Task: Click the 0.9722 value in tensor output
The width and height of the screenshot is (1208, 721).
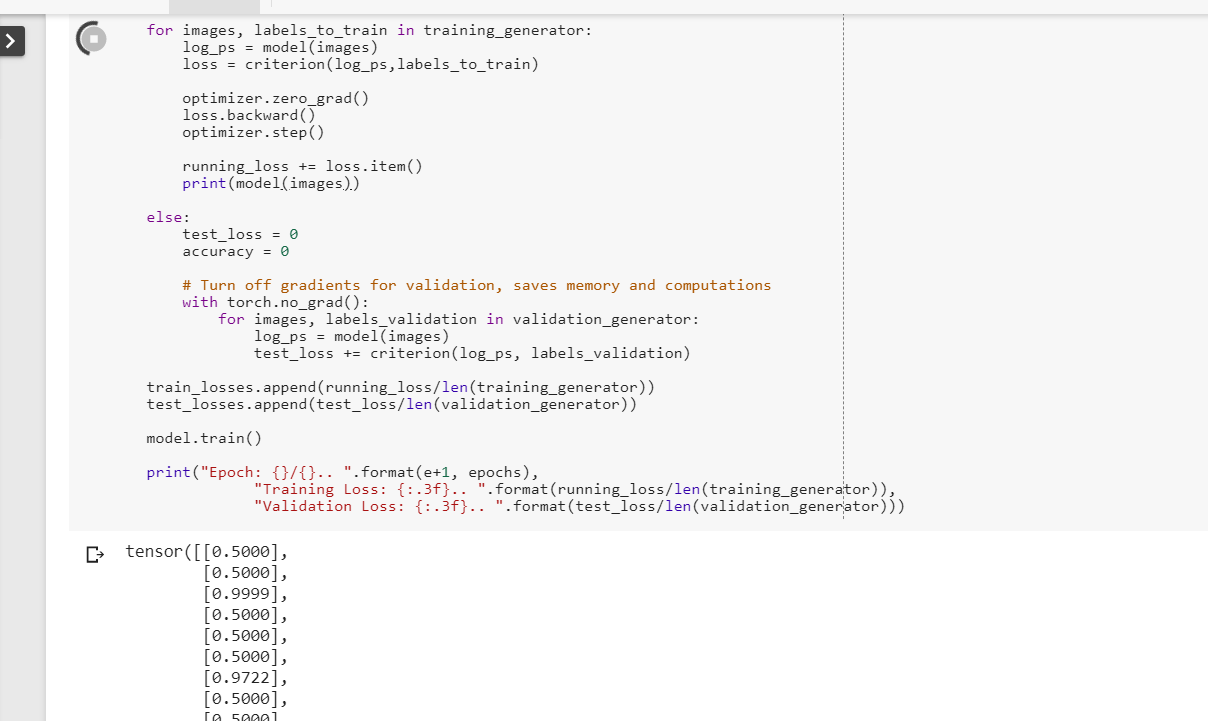Action: [242, 678]
